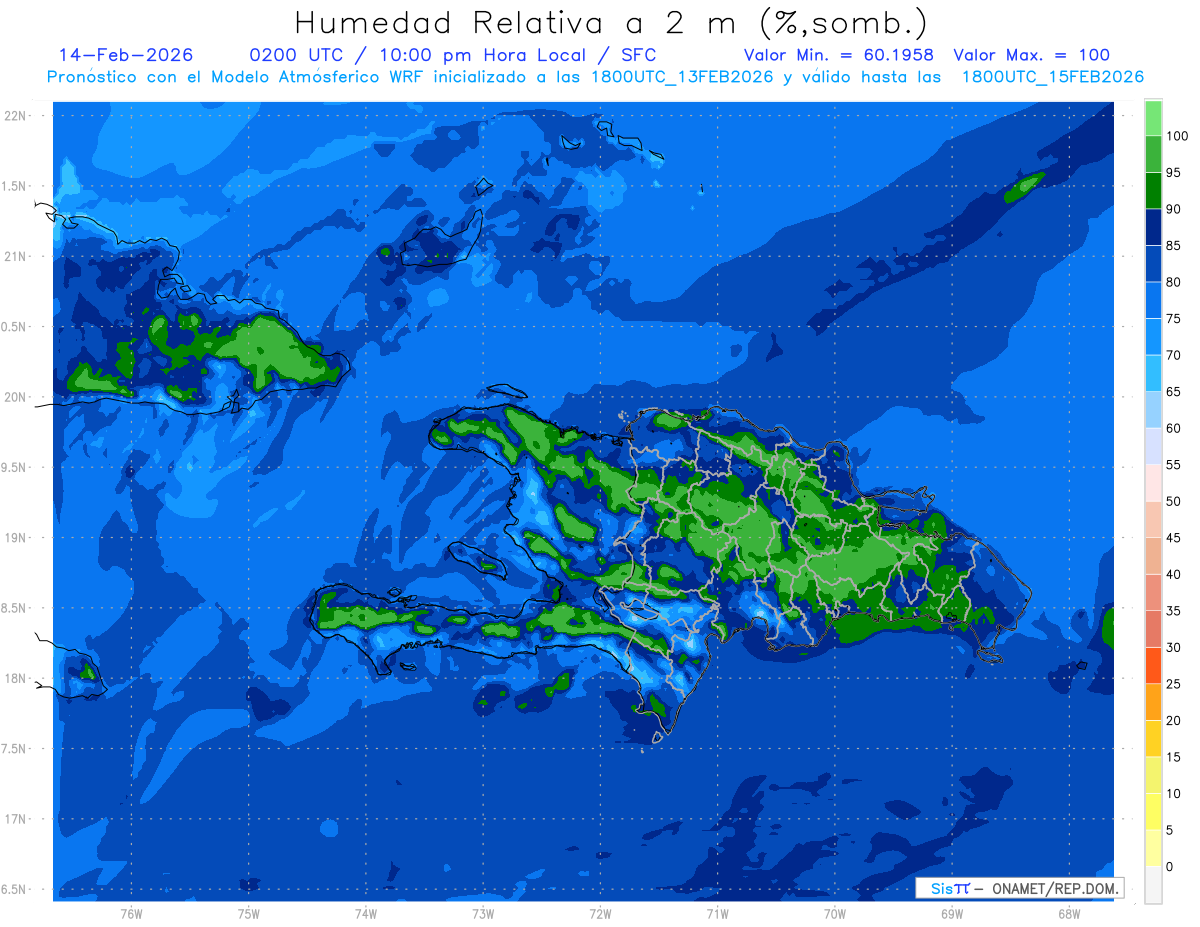Click the dark green legend band between 90 and 95
This screenshot has width=1200, height=927.
(x=1153, y=191)
